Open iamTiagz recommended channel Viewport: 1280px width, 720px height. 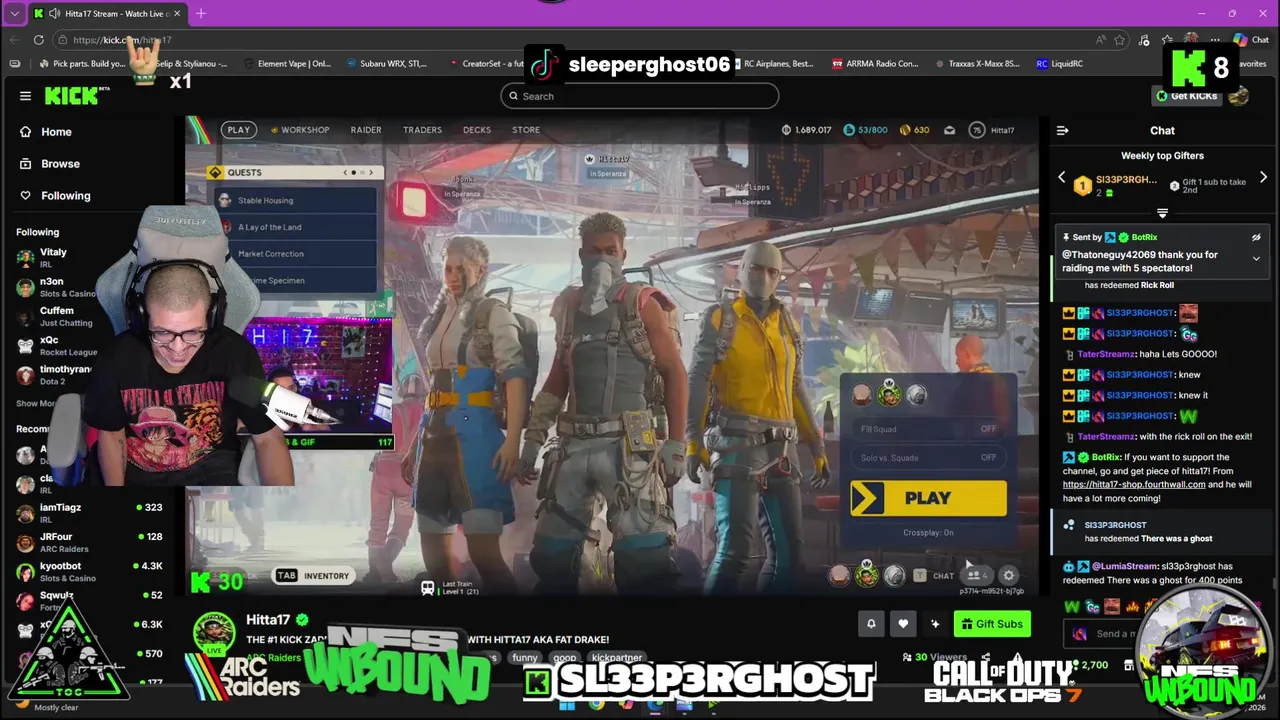click(90, 513)
